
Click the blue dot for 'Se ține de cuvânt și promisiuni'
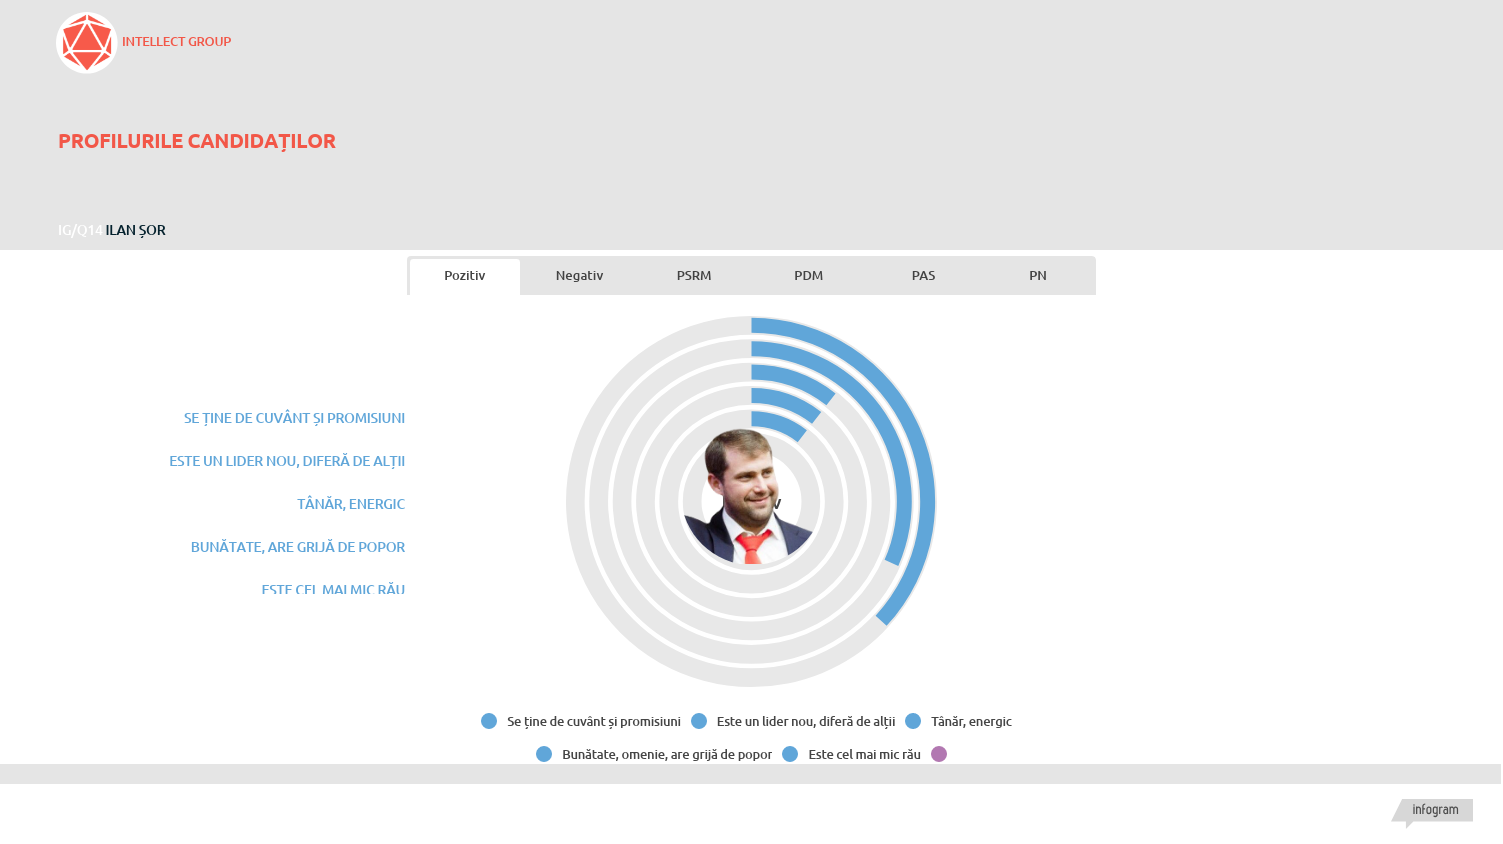click(489, 721)
